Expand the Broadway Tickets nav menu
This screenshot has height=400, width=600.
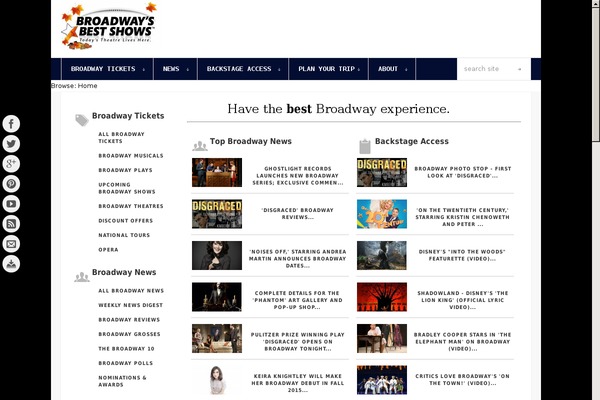tap(107, 69)
